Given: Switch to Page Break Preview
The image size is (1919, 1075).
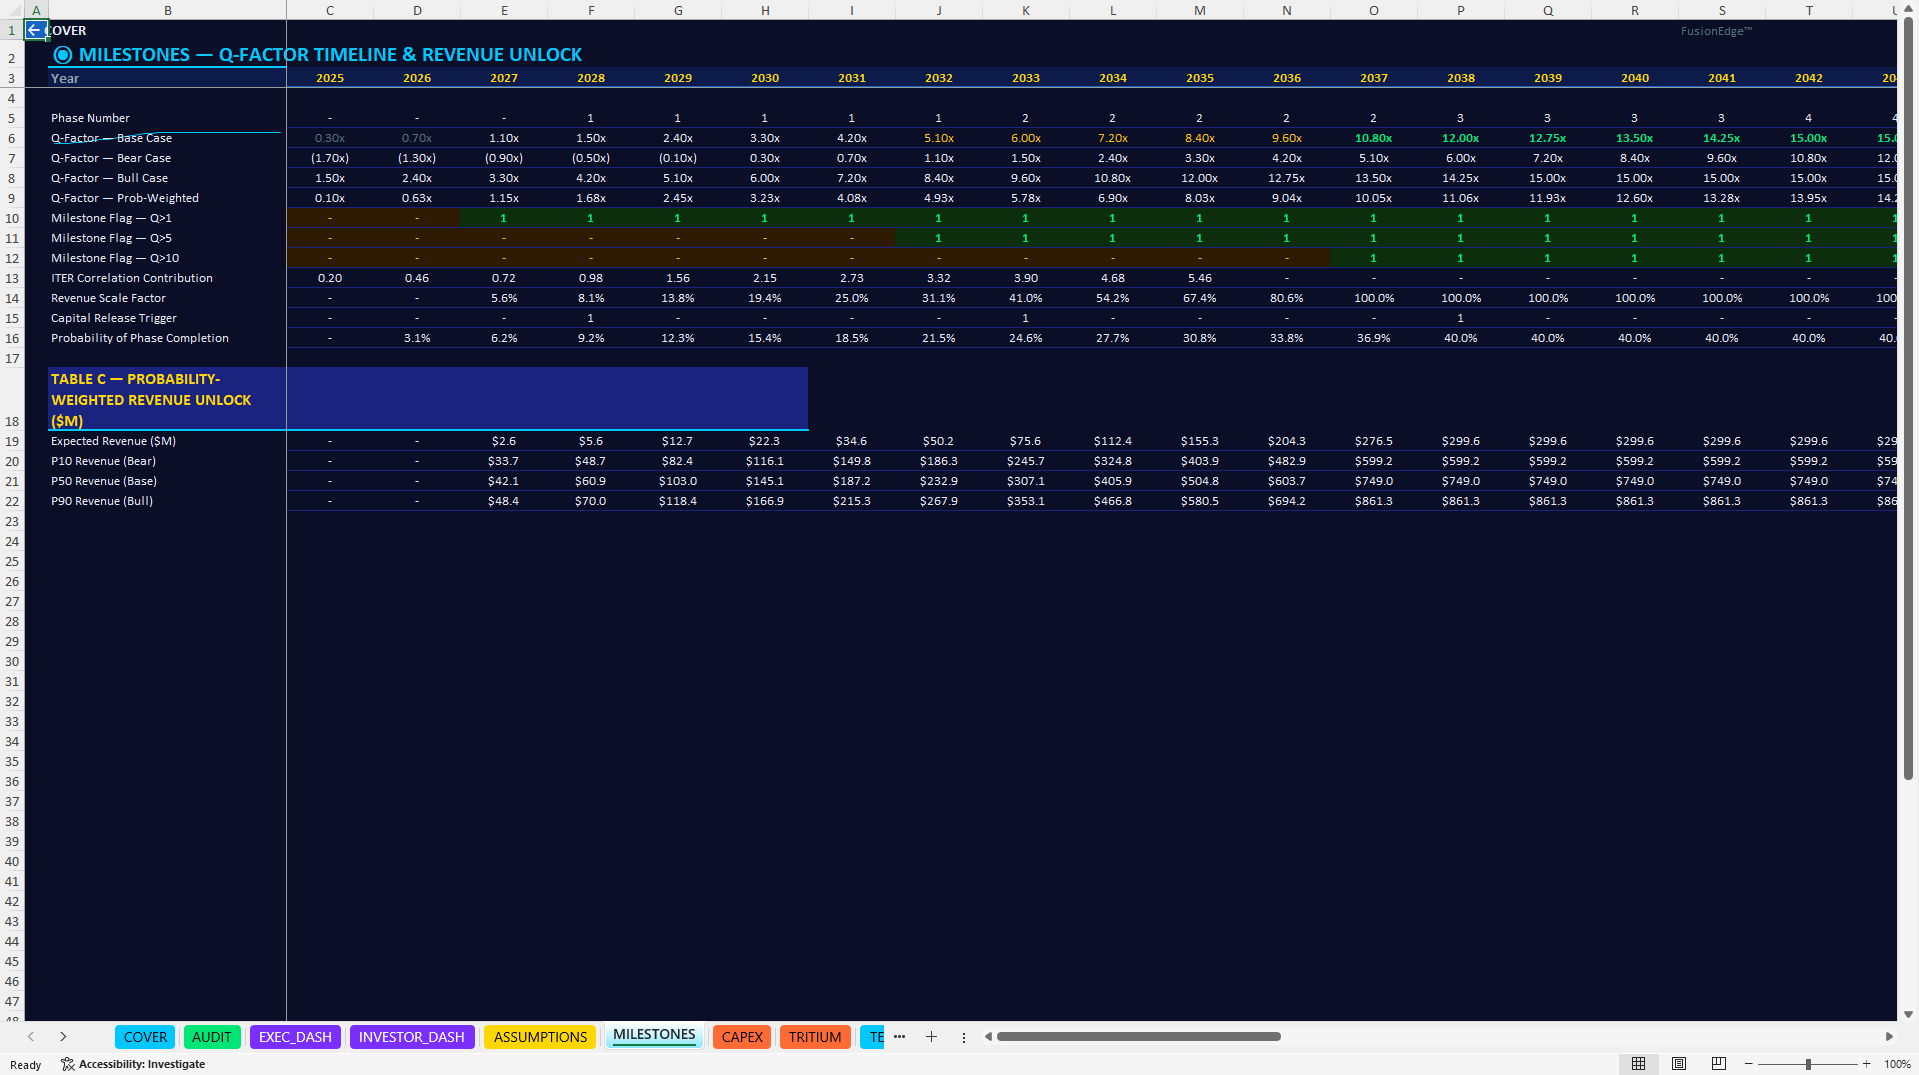Looking at the screenshot, I should (1719, 1064).
